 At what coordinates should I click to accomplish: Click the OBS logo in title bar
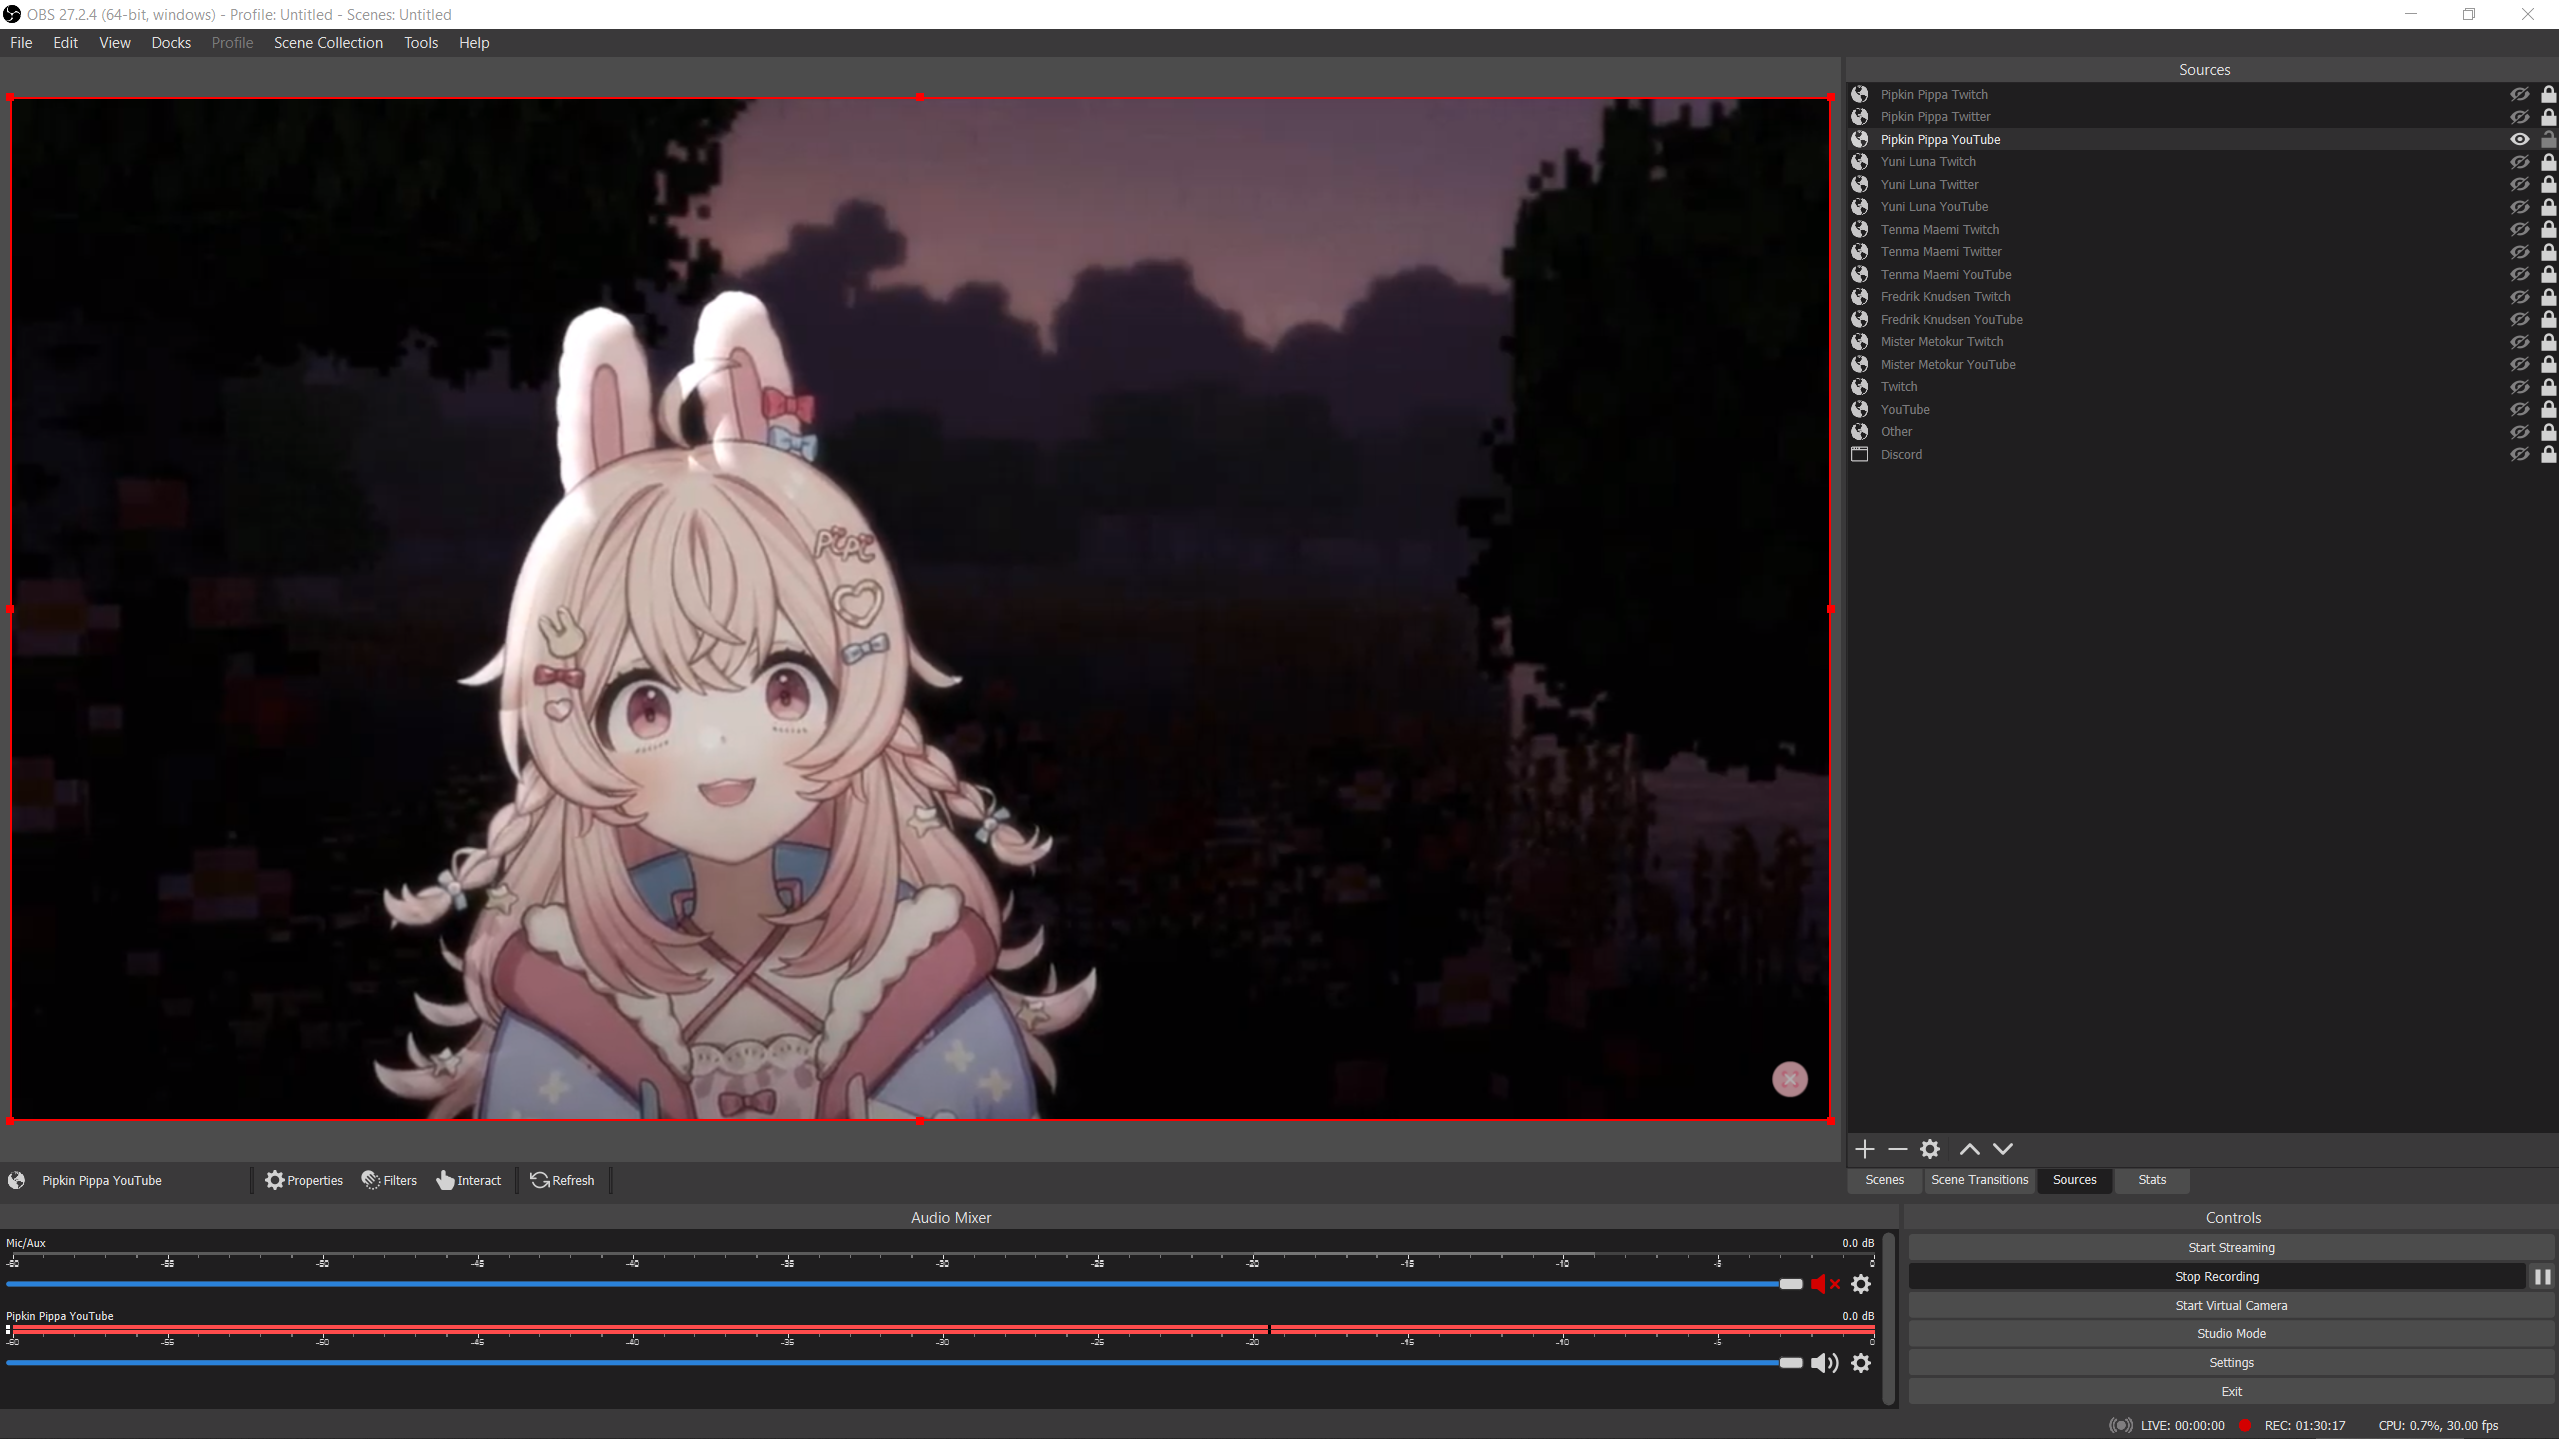point(12,14)
